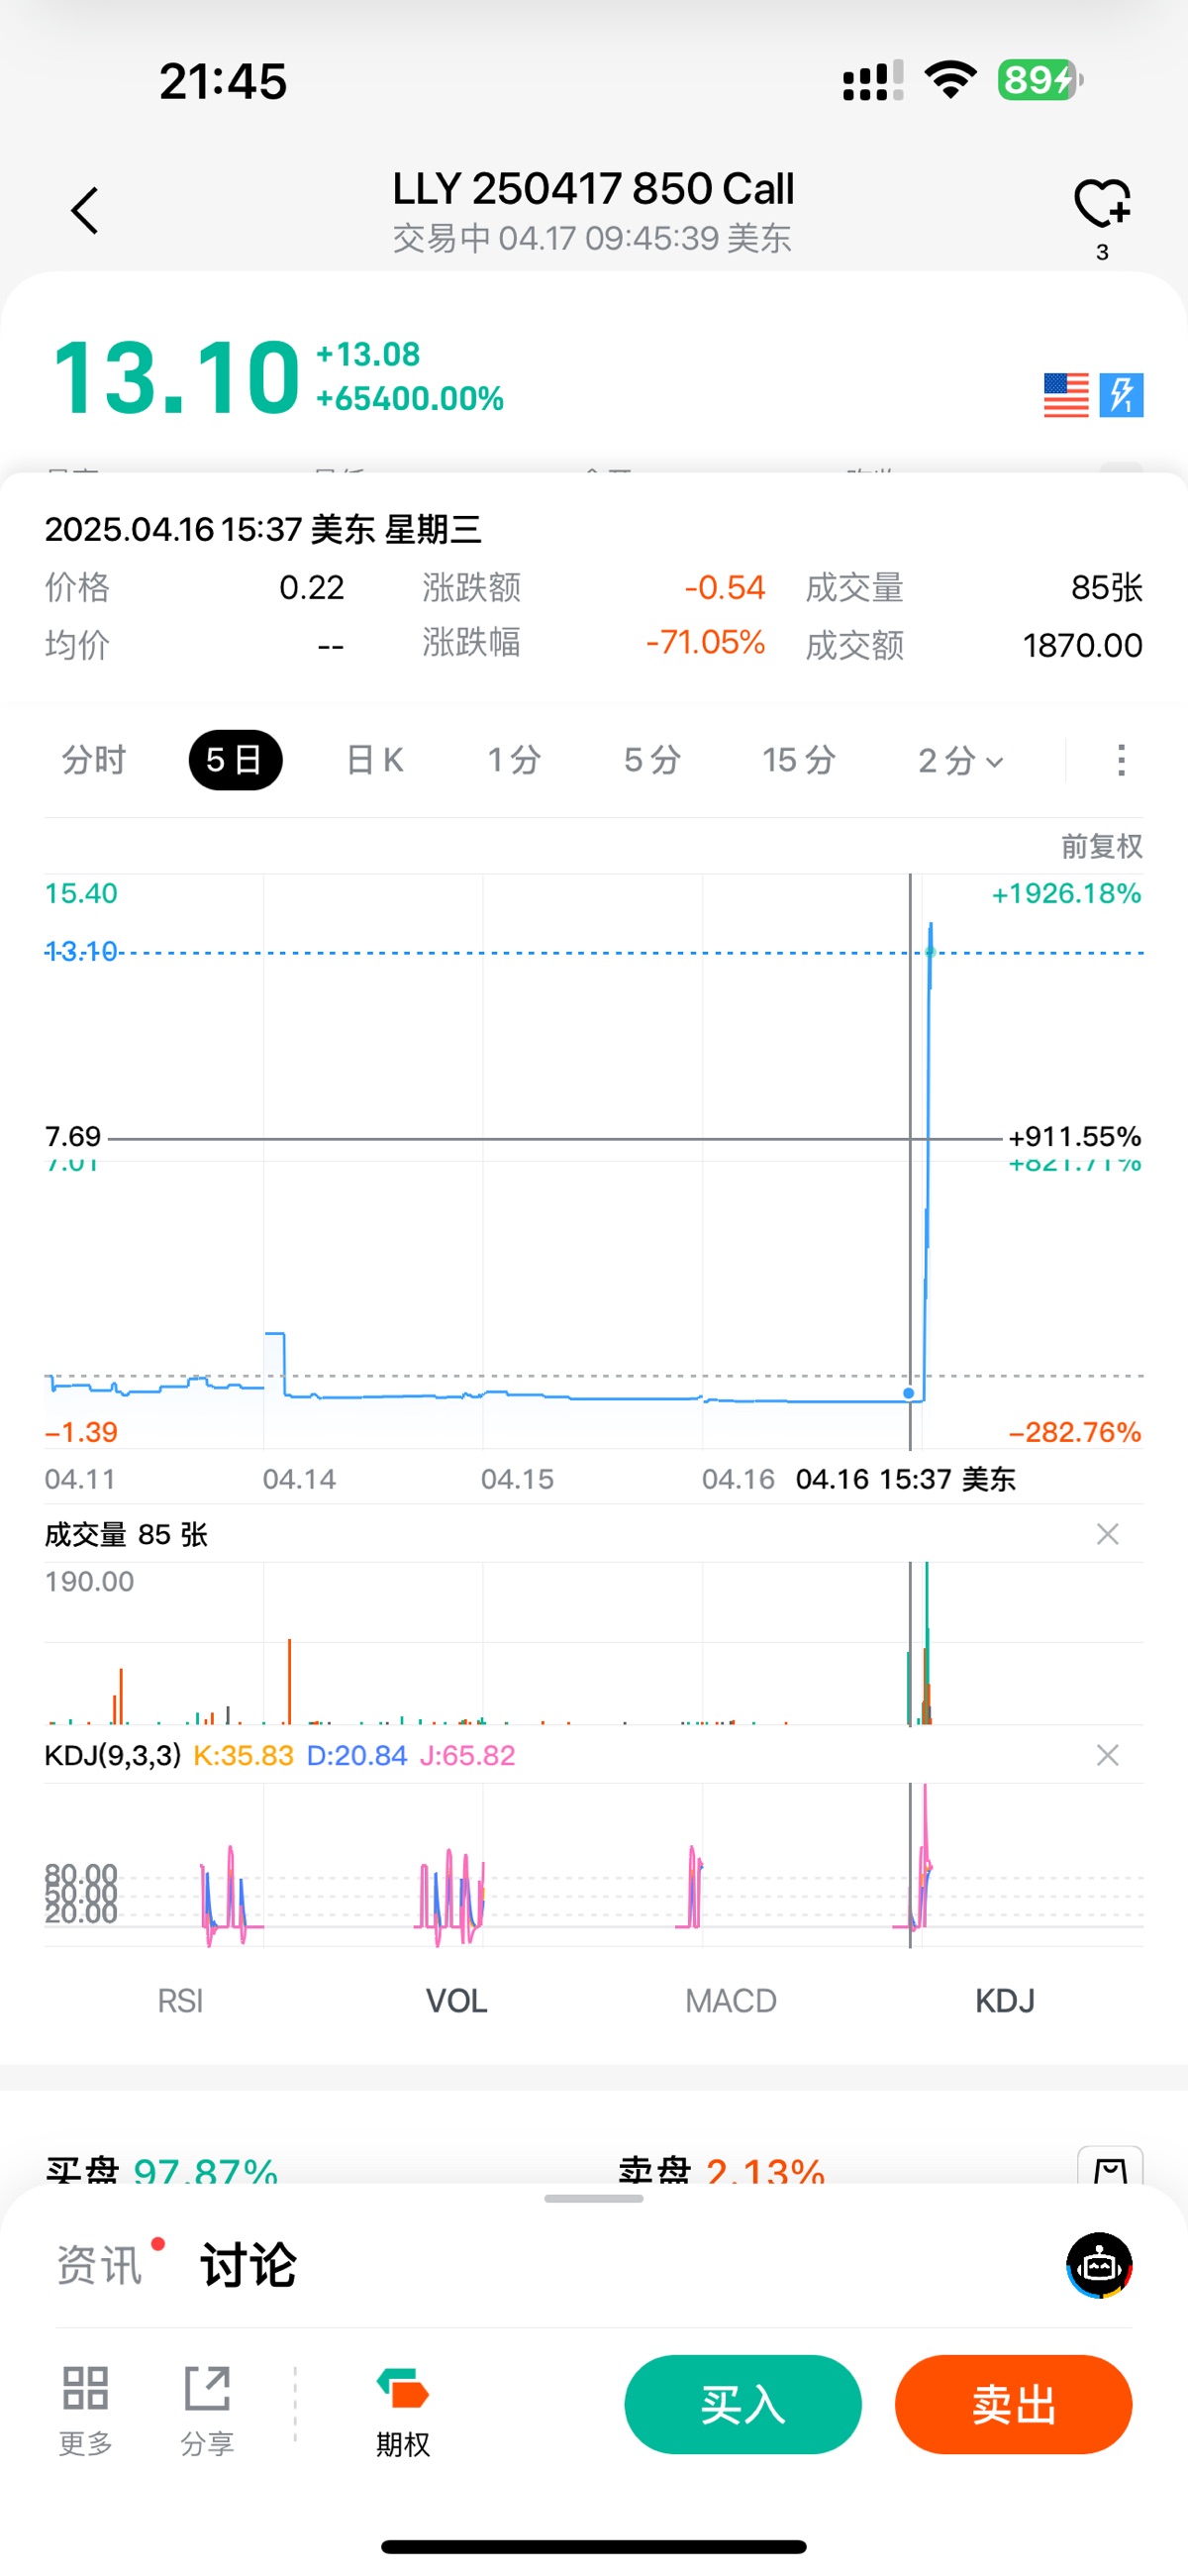This screenshot has height=2576, width=1188.
Task: Expand the 2分 interval dropdown
Action: (x=960, y=760)
